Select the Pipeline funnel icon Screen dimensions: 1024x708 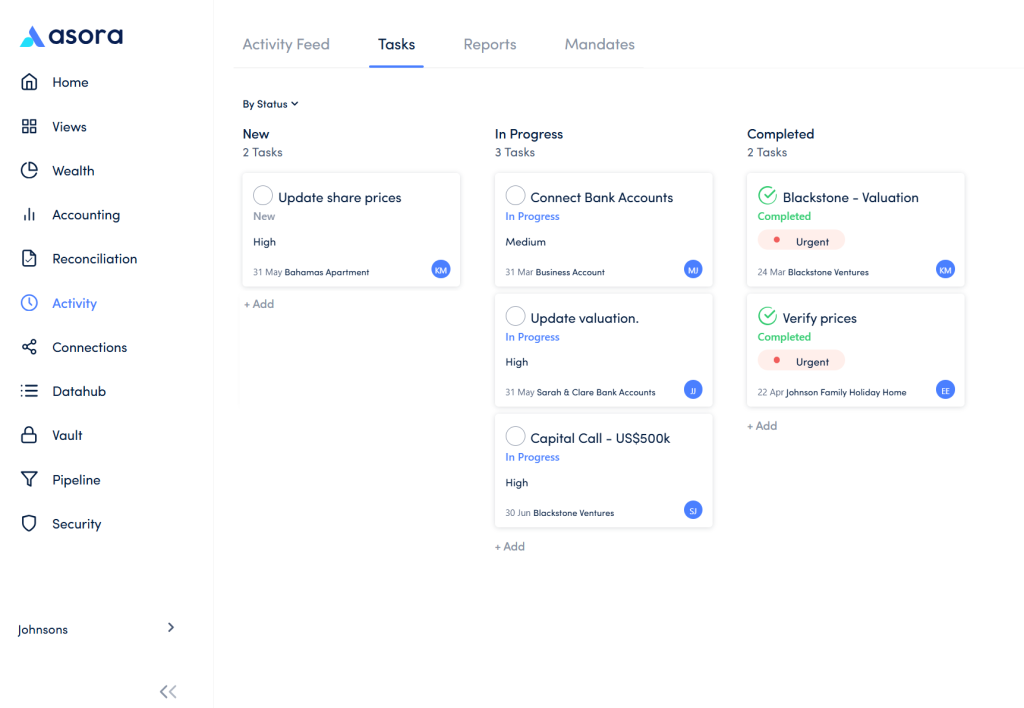pyautogui.click(x=29, y=480)
